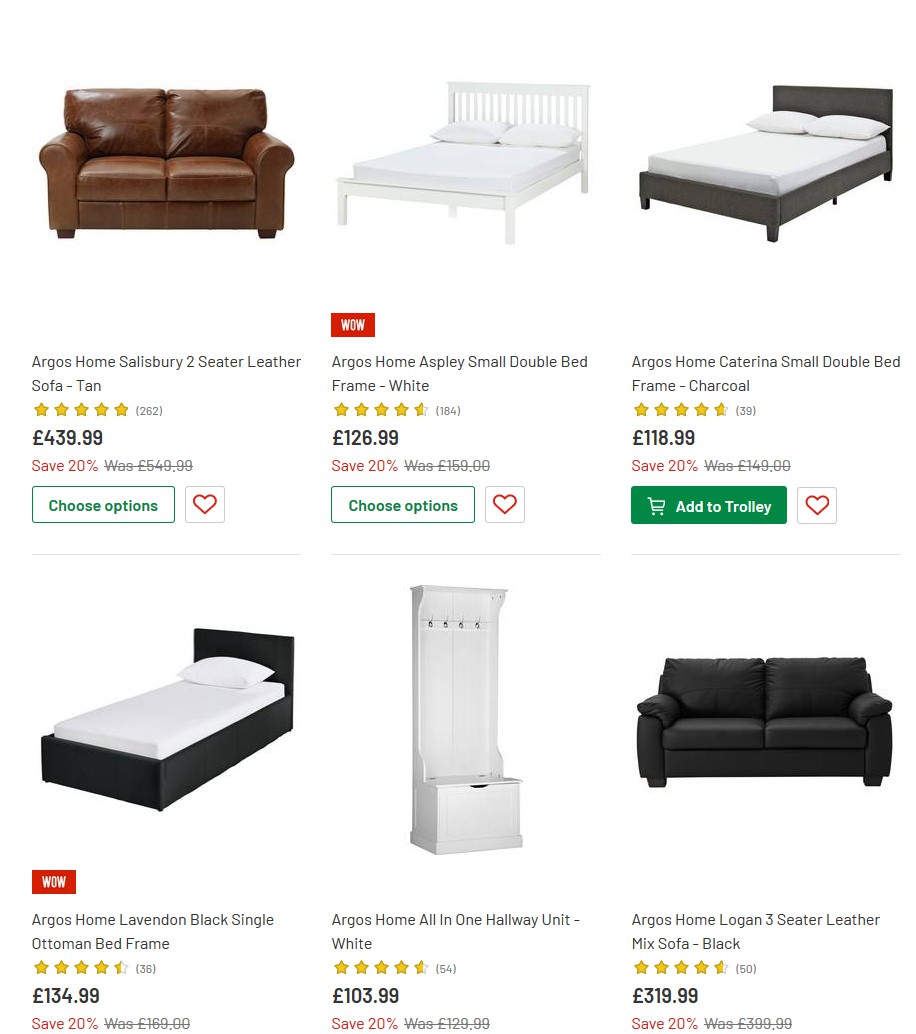Click the heart icon for the Aspley bed frame

tap(504, 505)
